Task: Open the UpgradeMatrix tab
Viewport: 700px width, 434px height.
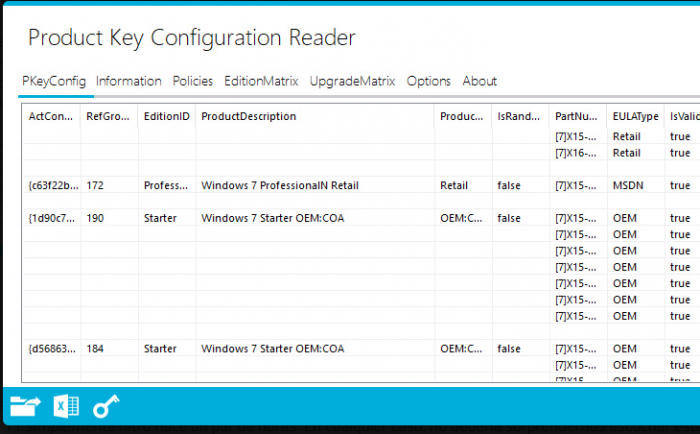Action: (x=352, y=81)
